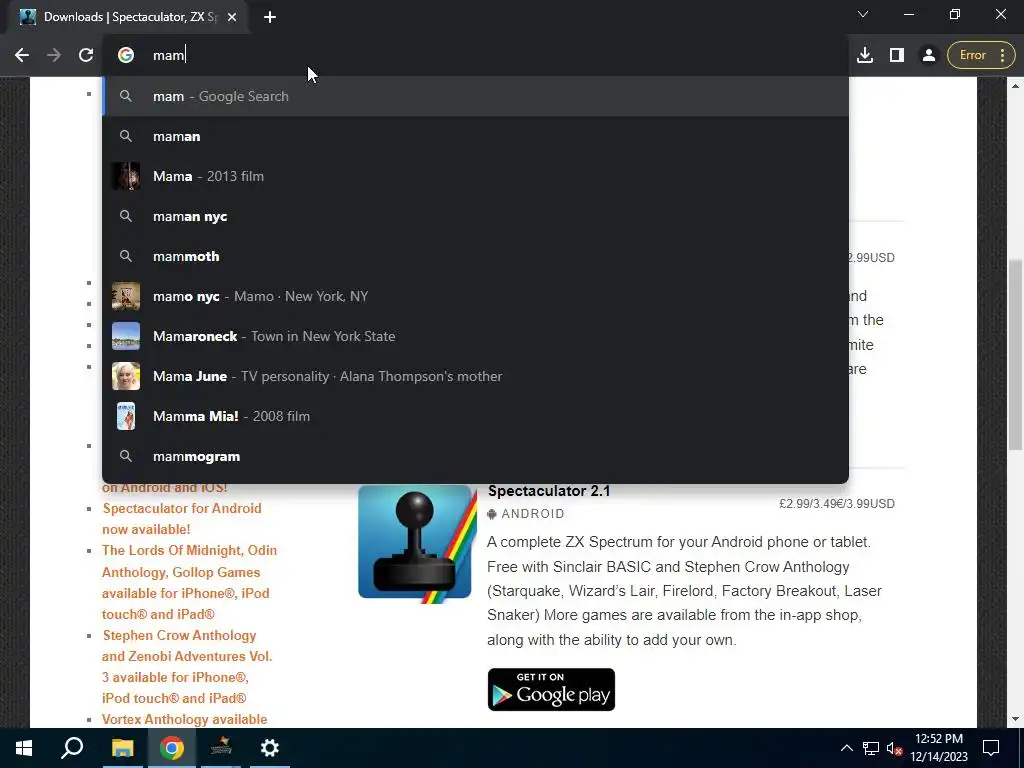
Task: Click the Get it on Google Play badge
Action: click(x=551, y=690)
